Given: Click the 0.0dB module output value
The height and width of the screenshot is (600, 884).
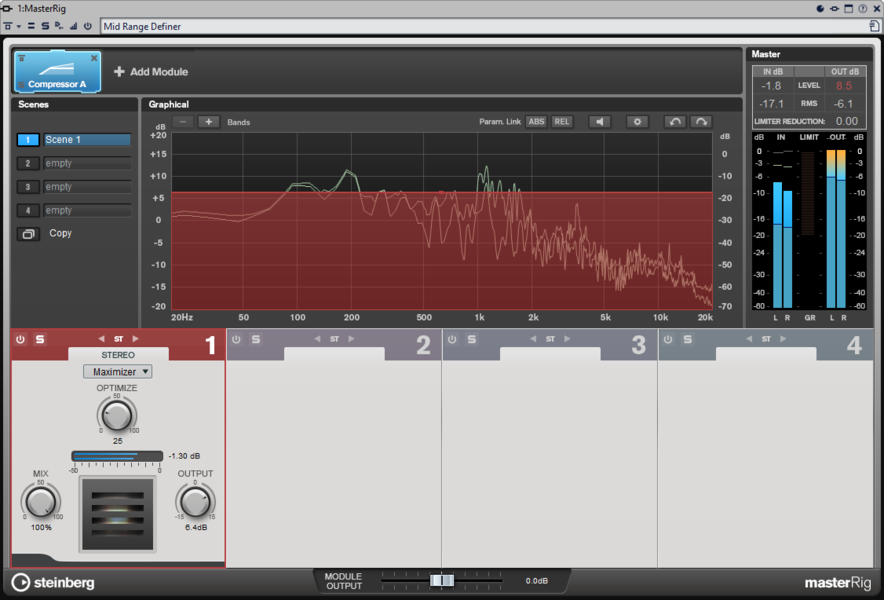Looking at the screenshot, I should point(537,581).
